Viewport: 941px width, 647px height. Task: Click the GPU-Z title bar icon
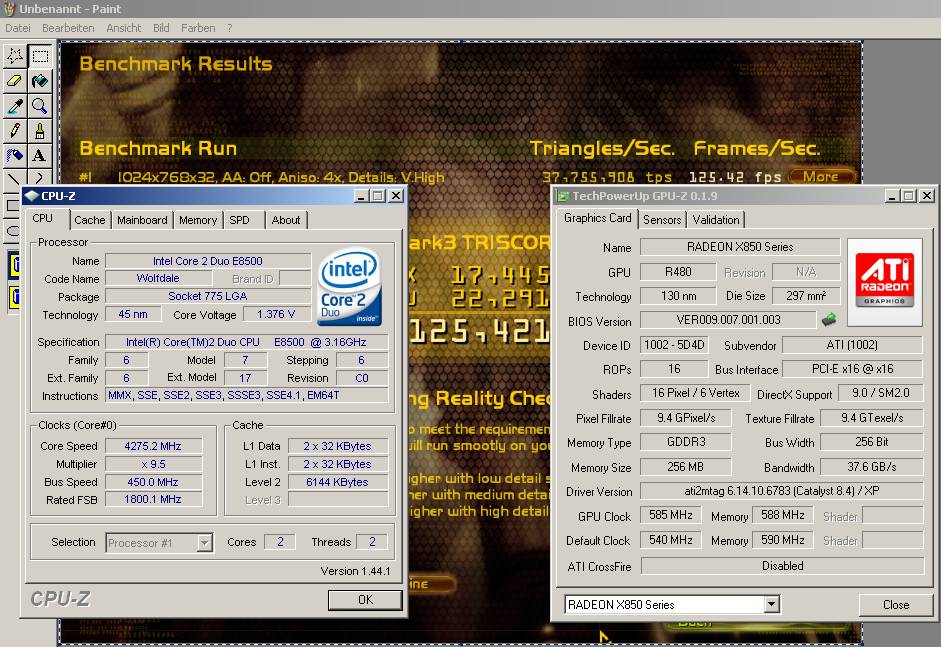tap(562, 196)
